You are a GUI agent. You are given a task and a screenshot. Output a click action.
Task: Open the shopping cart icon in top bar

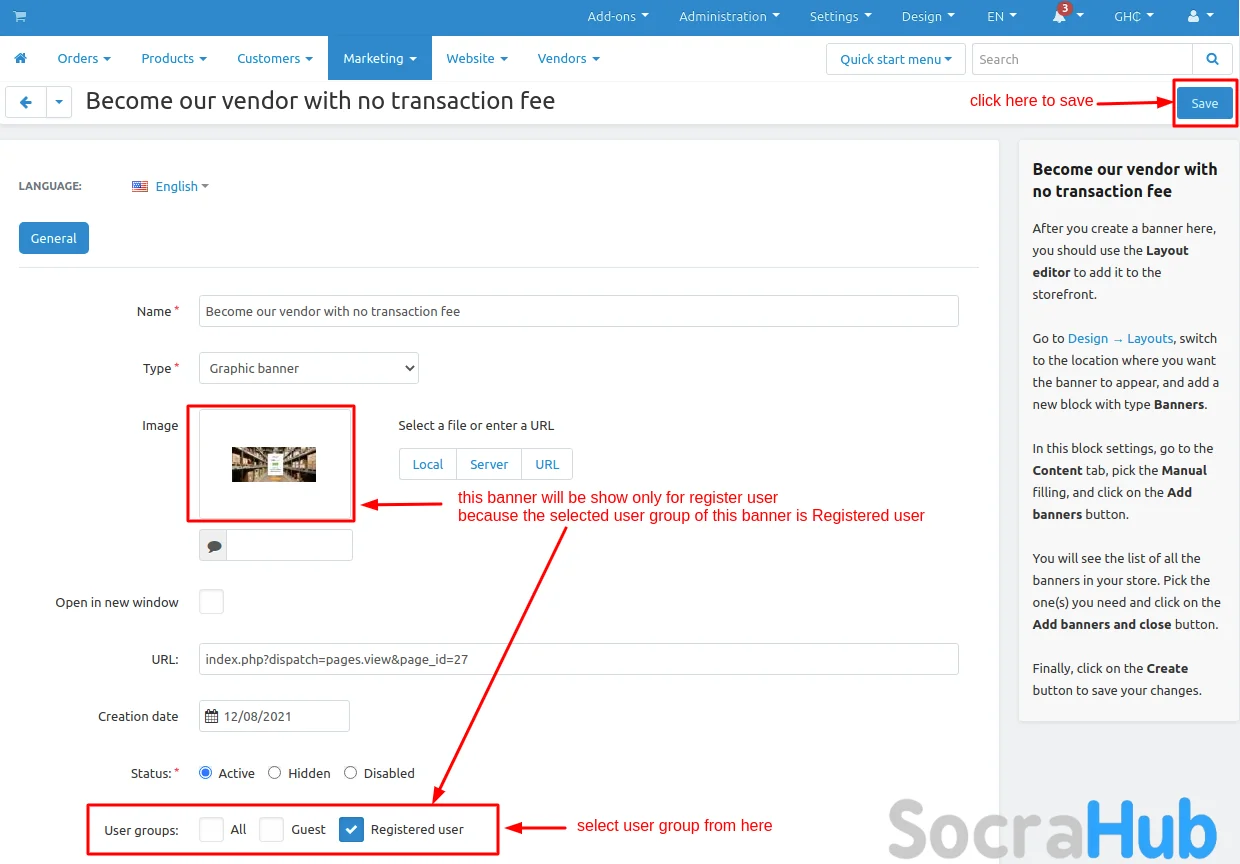(20, 17)
